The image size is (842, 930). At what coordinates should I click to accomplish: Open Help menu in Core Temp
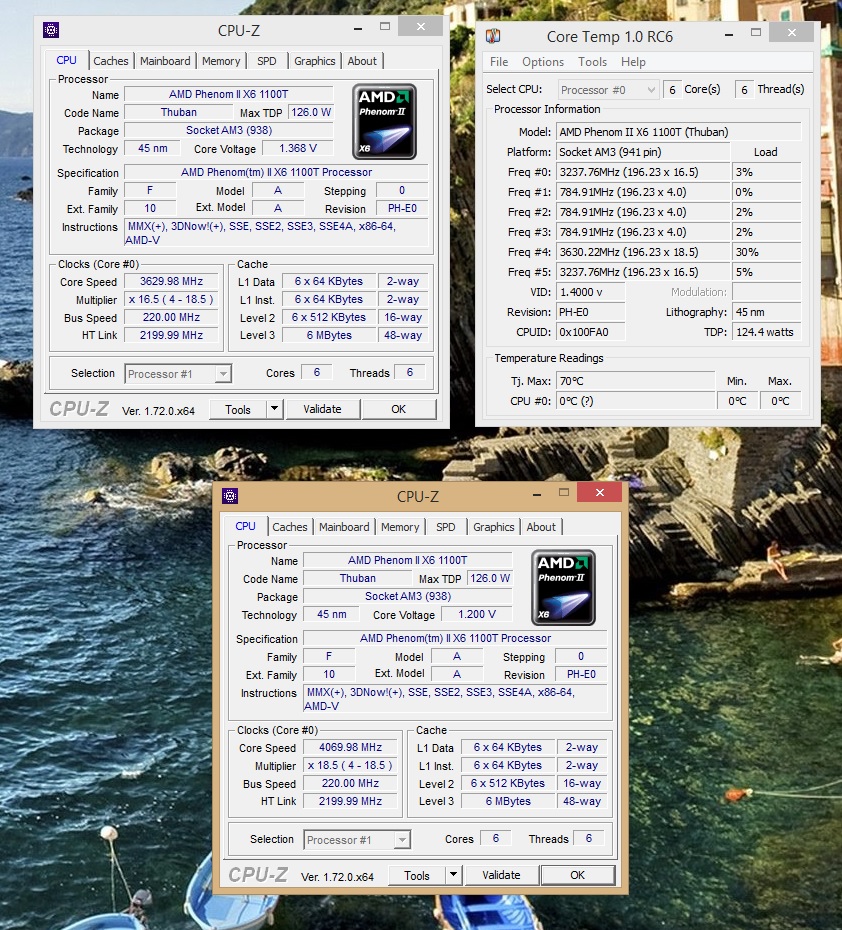(633, 62)
